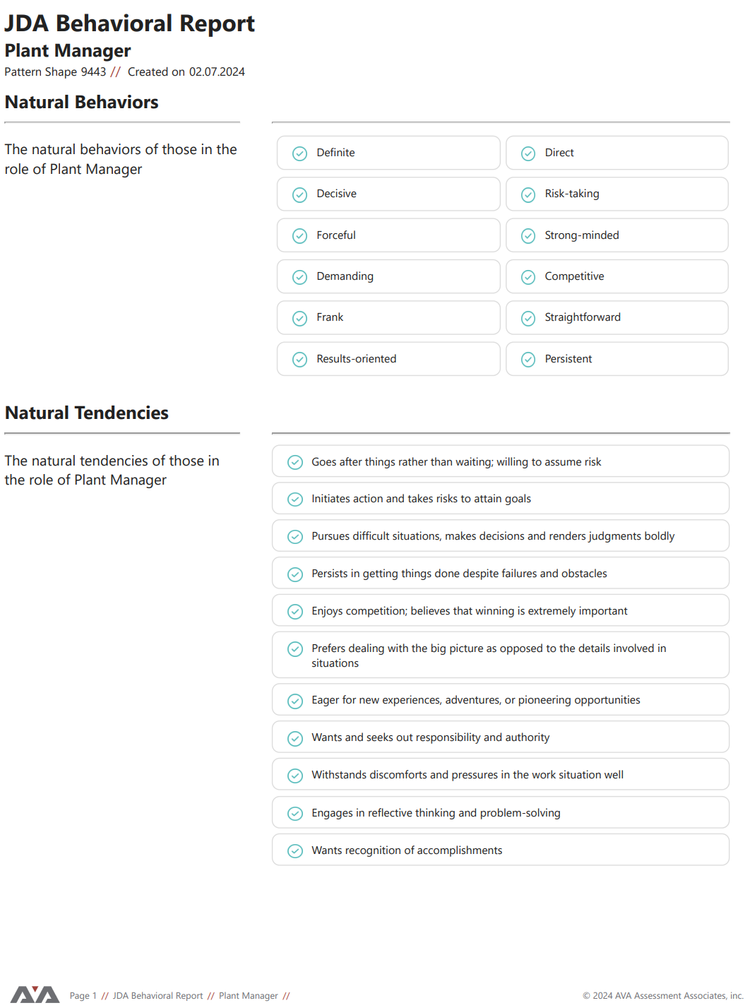
Task: Click Plant Manager in the footer breadcrumb
Action: coord(248,996)
